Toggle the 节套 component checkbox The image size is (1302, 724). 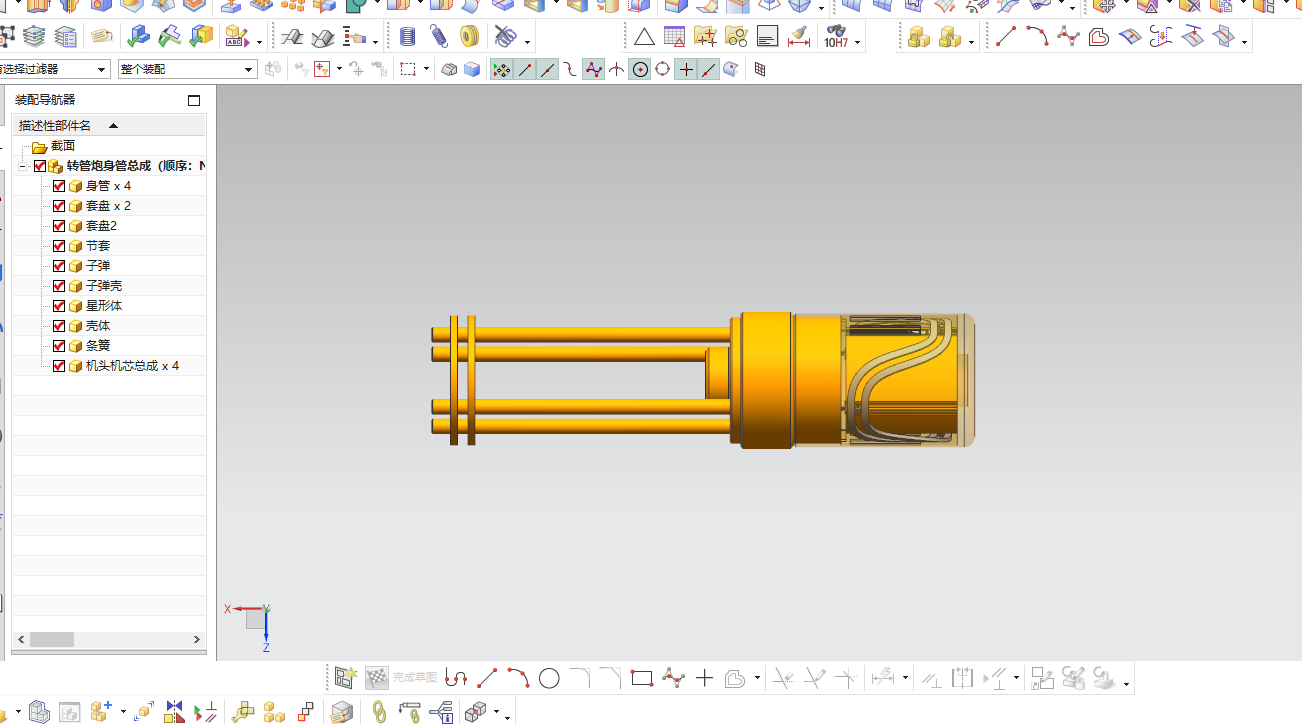click(x=59, y=246)
